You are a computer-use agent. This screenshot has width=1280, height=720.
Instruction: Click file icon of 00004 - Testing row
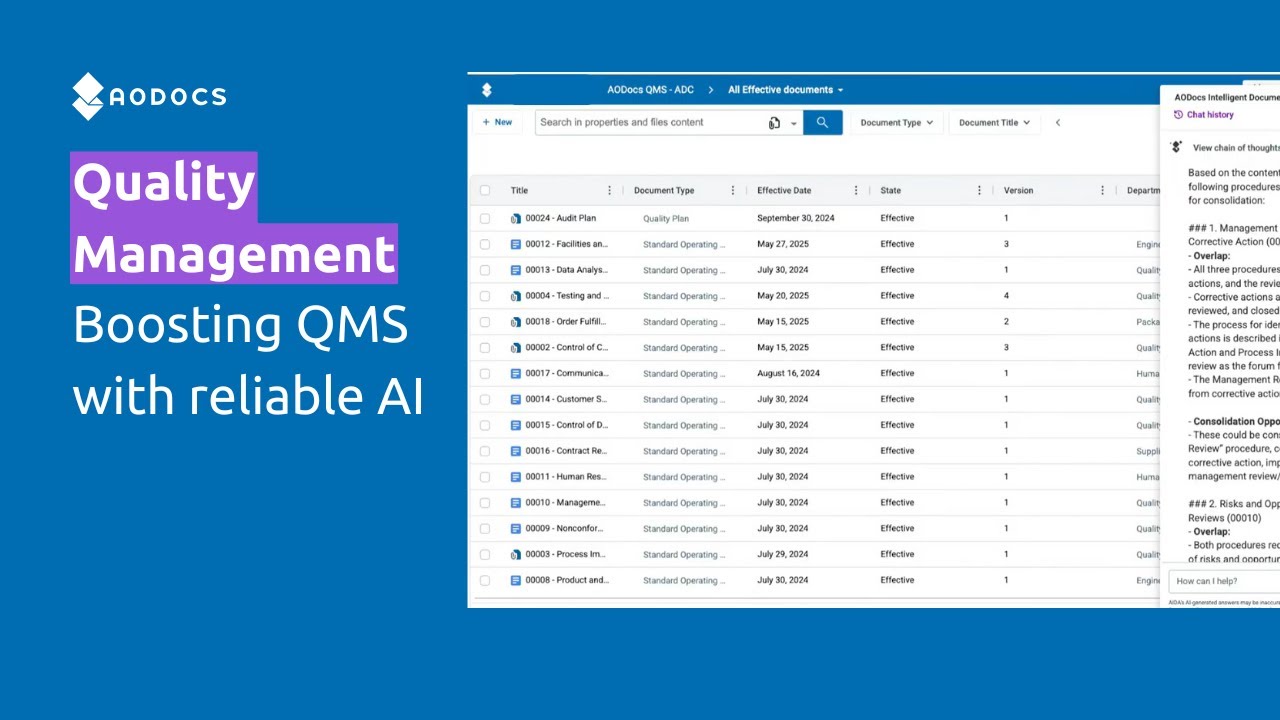pyautogui.click(x=516, y=296)
